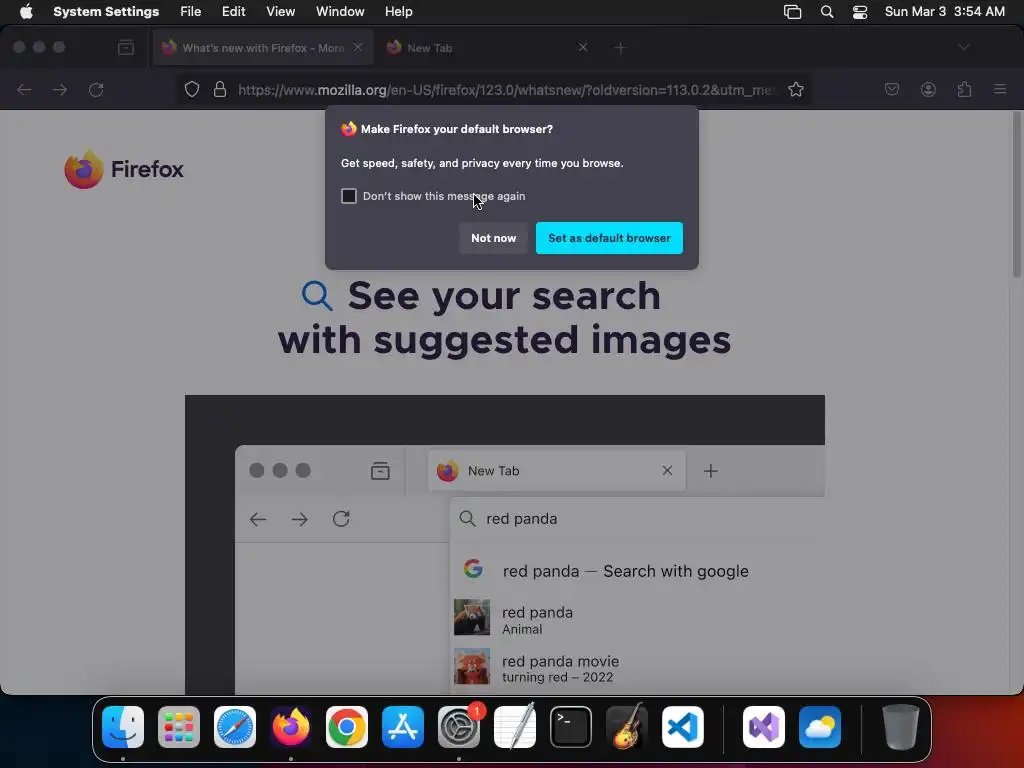Open the Edit menu
The image size is (1024, 768).
233,11
